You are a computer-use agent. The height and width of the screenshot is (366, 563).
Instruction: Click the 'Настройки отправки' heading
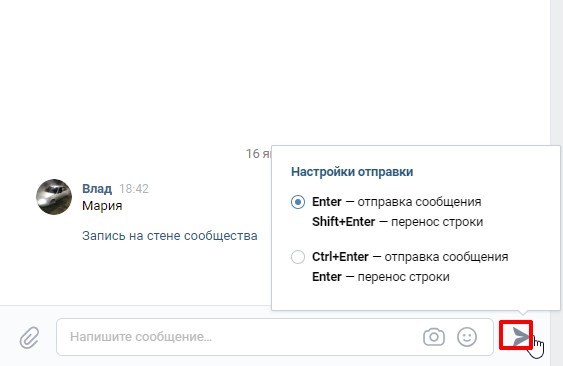point(352,172)
